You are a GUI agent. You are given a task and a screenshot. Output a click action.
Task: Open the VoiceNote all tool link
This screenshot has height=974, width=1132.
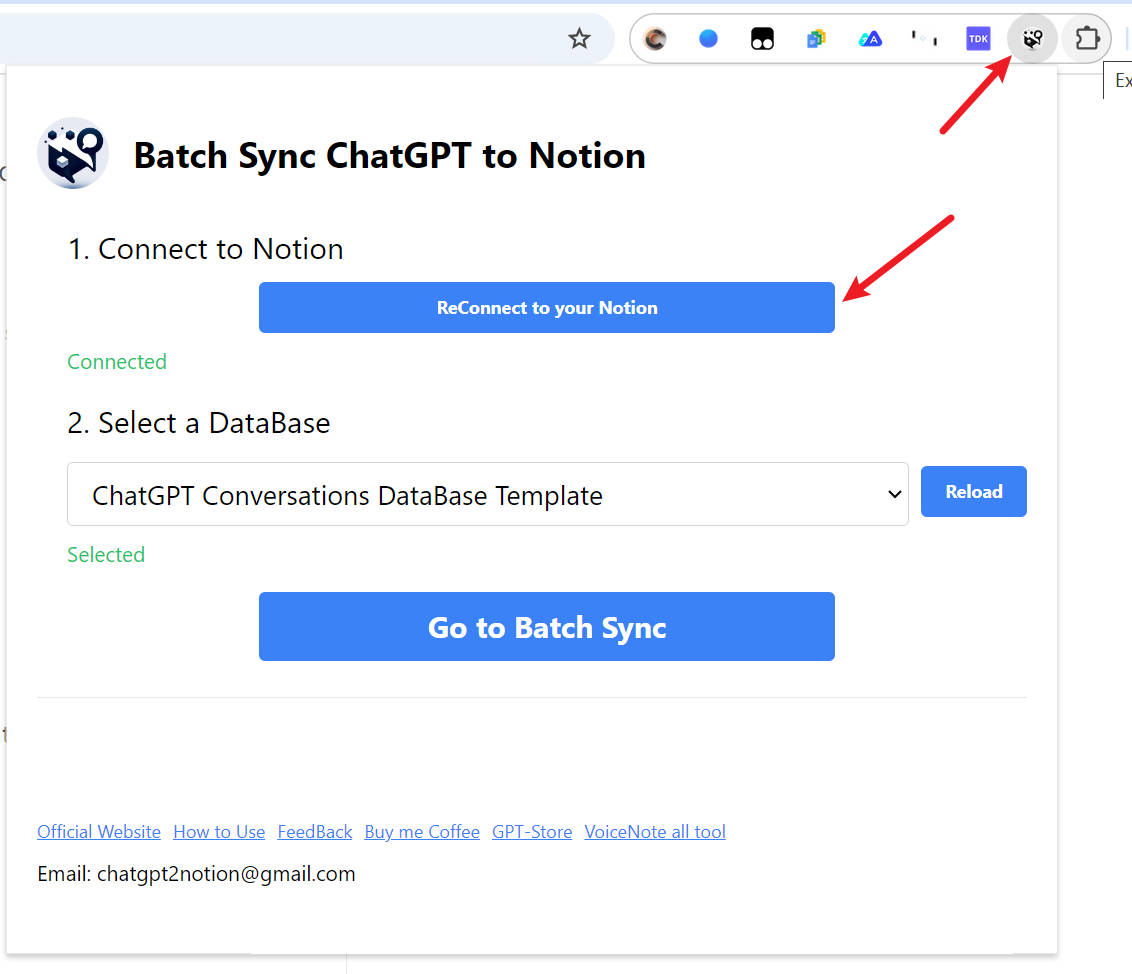click(x=655, y=832)
